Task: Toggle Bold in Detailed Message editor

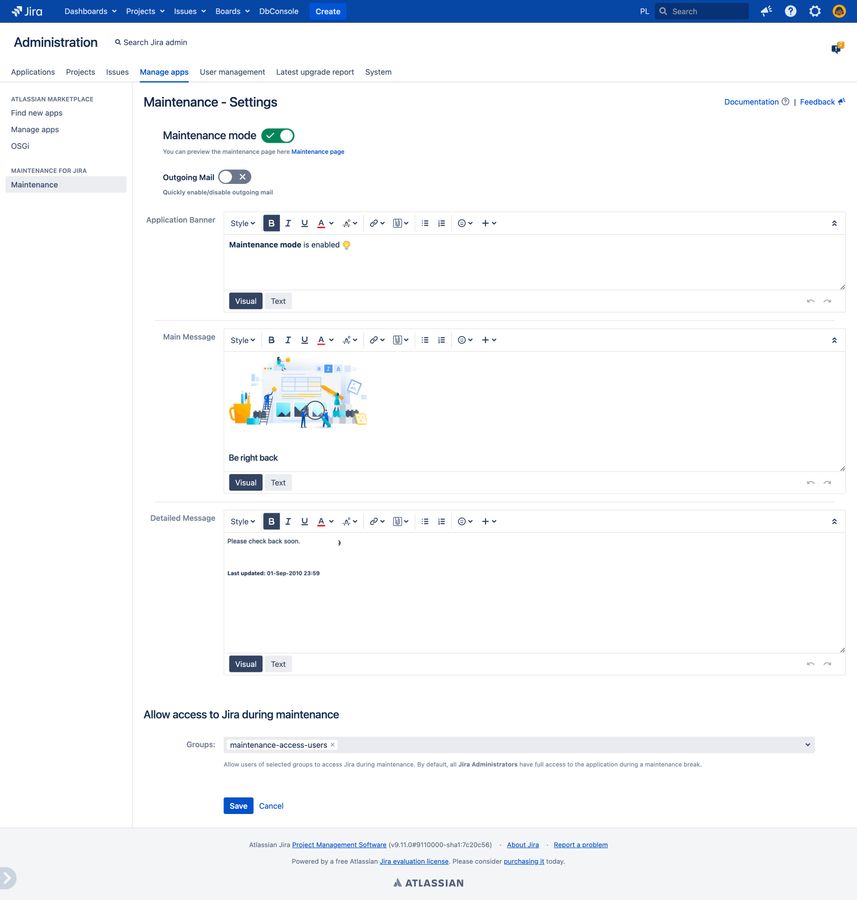Action: [272, 521]
